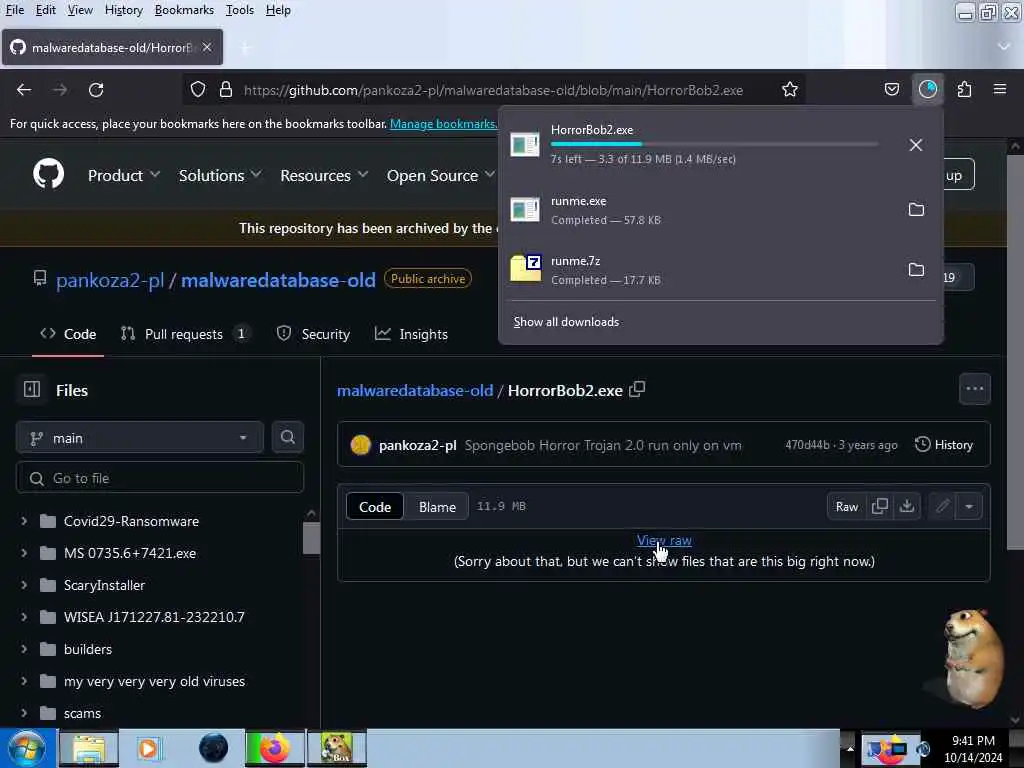The height and width of the screenshot is (768, 1024).
Task: Open the file search magnifier button
Action: (x=287, y=438)
